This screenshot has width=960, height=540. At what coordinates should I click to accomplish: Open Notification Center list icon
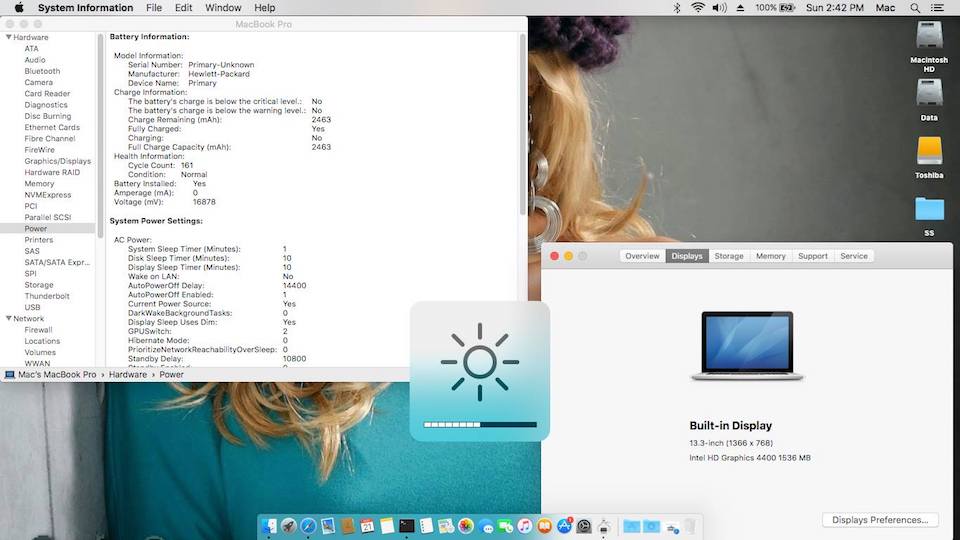pos(937,8)
